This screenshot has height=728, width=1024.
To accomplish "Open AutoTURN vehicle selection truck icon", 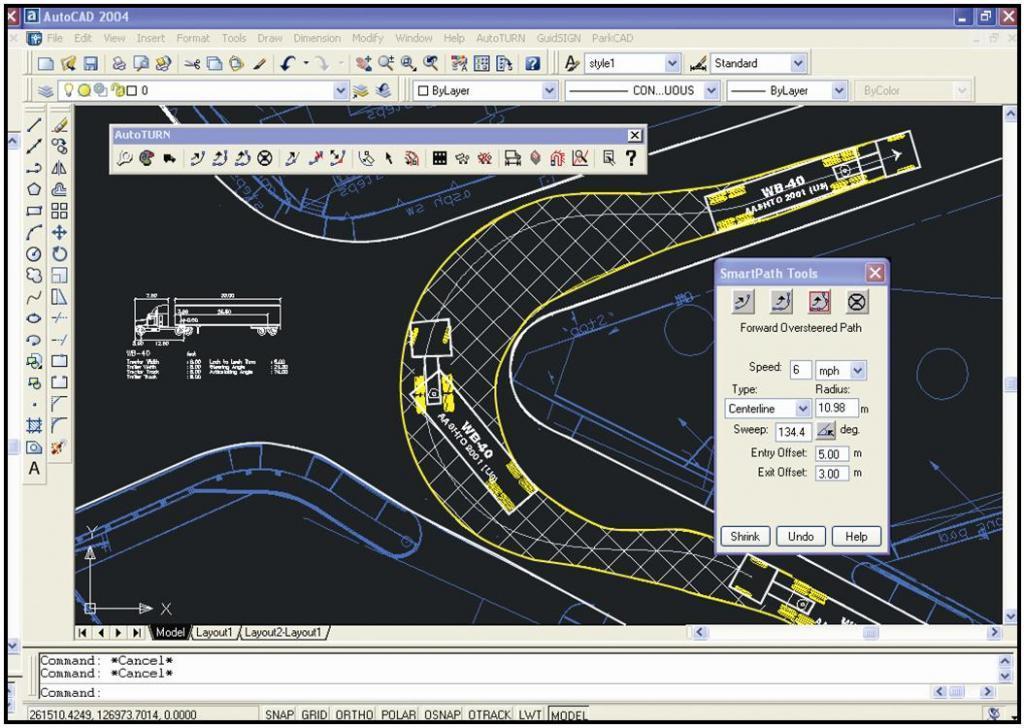I will (x=168, y=157).
